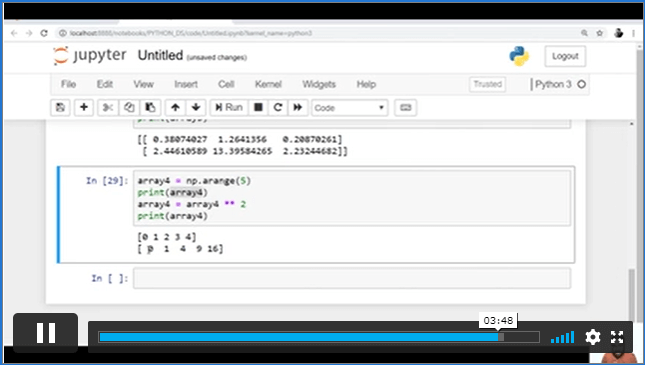
Task: Move selected cell up arrow
Action: [175, 108]
